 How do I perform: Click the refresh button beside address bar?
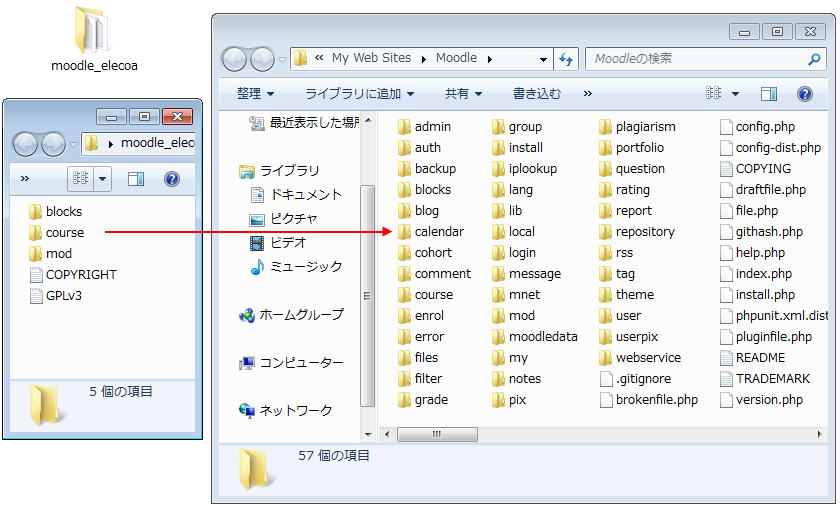coord(566,59)
